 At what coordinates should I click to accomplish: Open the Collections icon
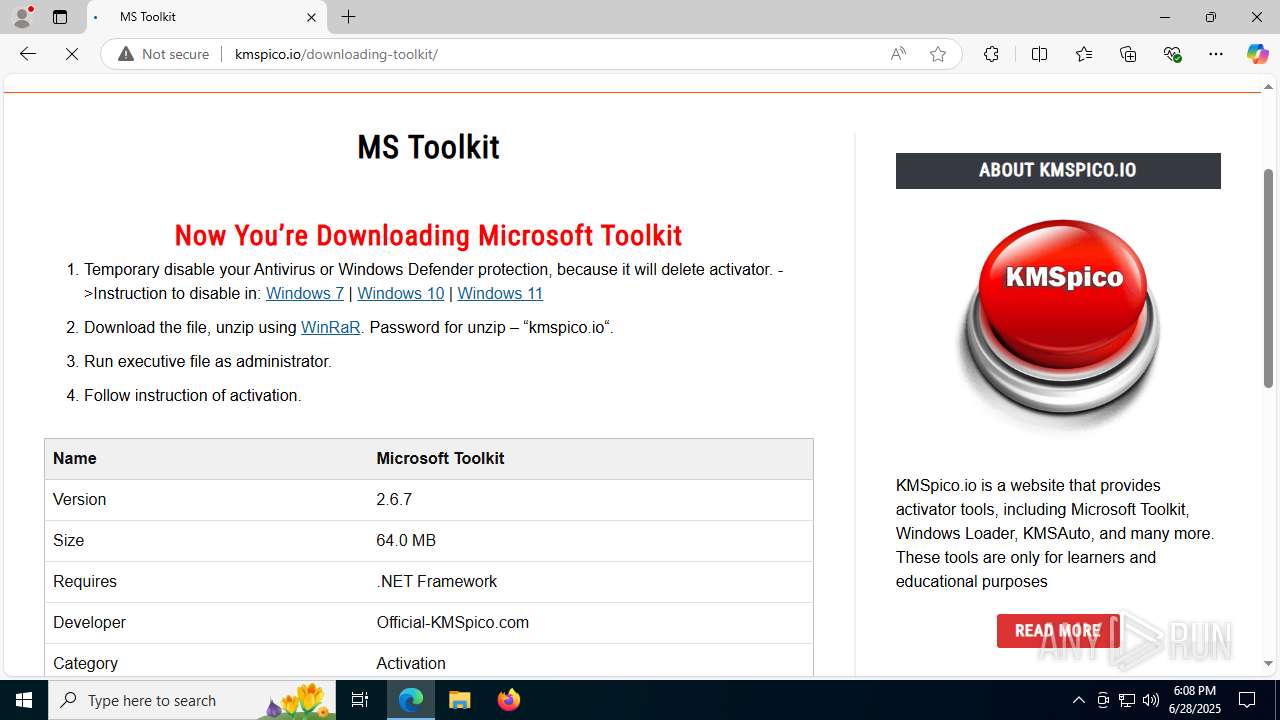1128,54
